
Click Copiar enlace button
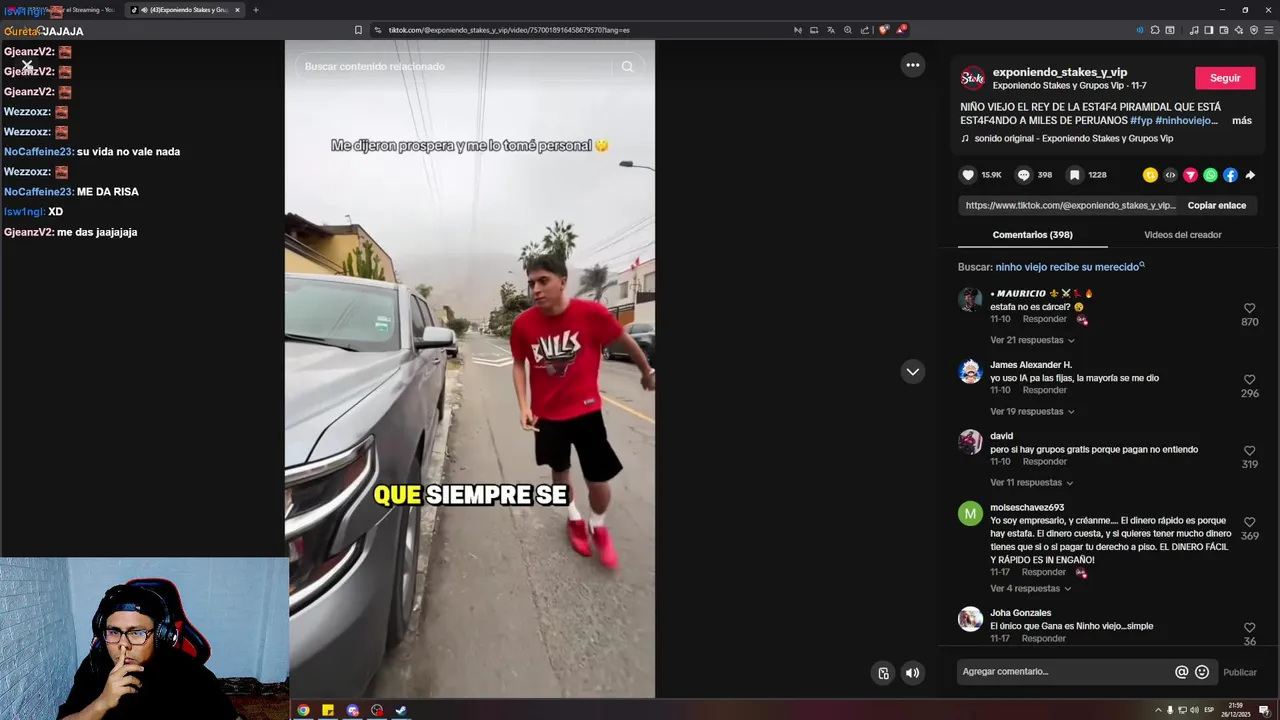1216,205
